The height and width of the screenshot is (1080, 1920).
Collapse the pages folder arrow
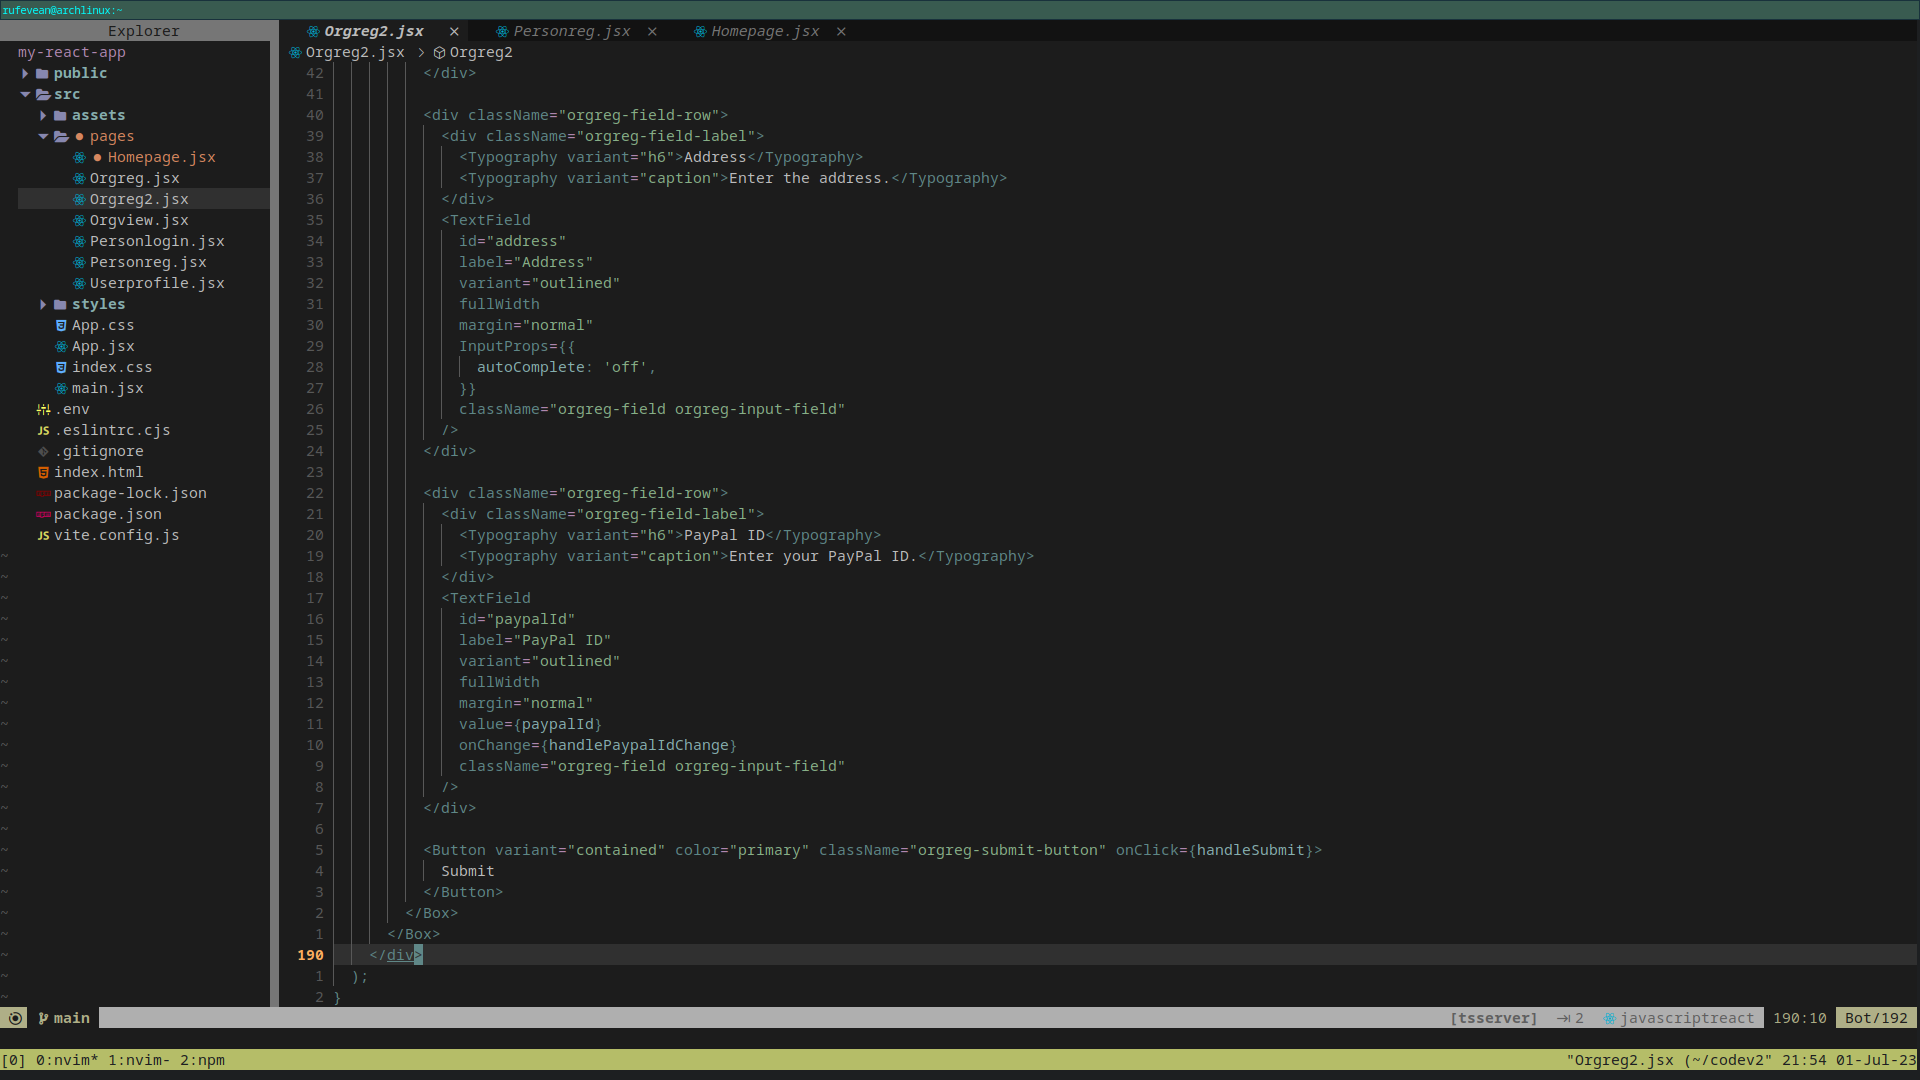[43, 136]
